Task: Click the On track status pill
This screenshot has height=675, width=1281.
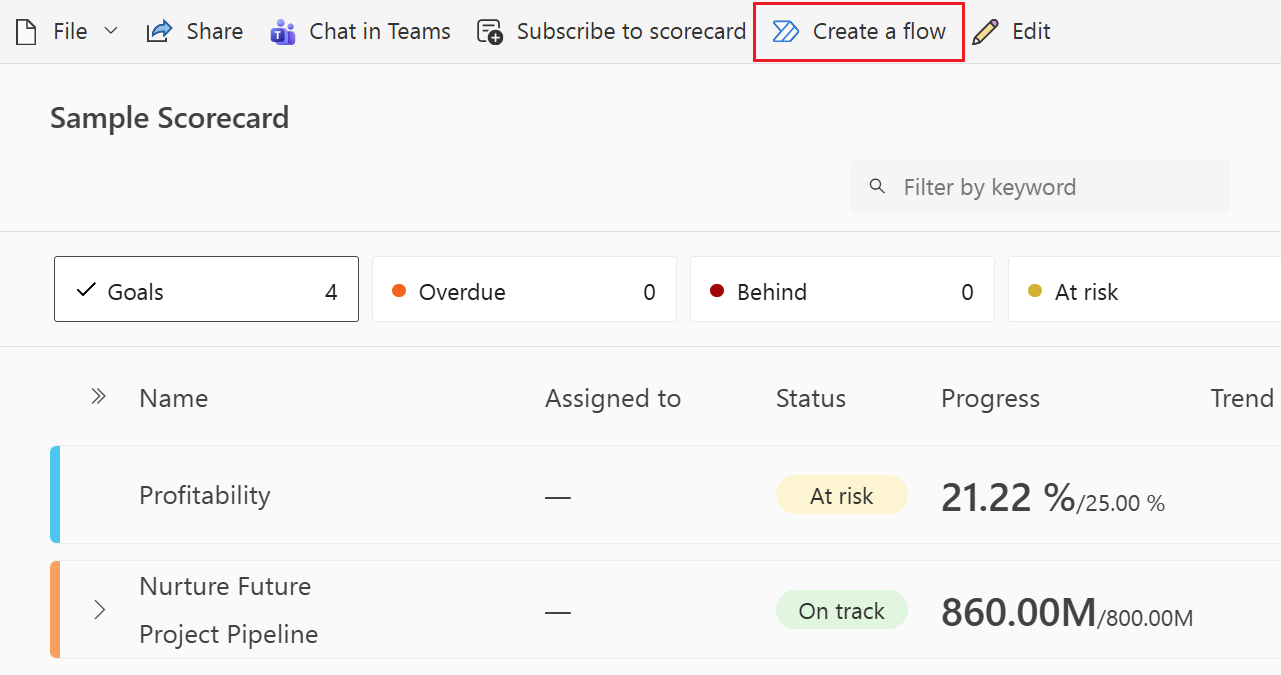Action: (842, 610)
